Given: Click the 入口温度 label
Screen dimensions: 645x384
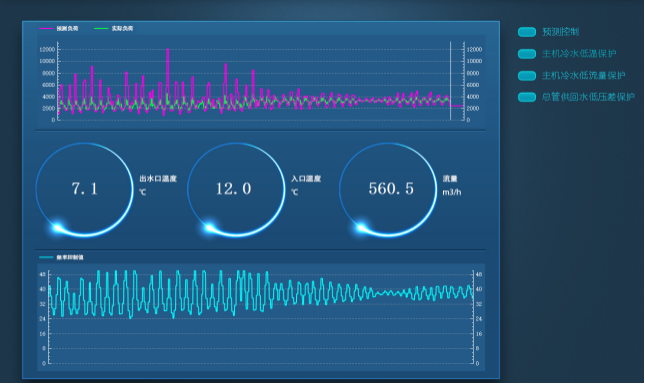Looking at the screenshot, I should click(x=306, y=179).
